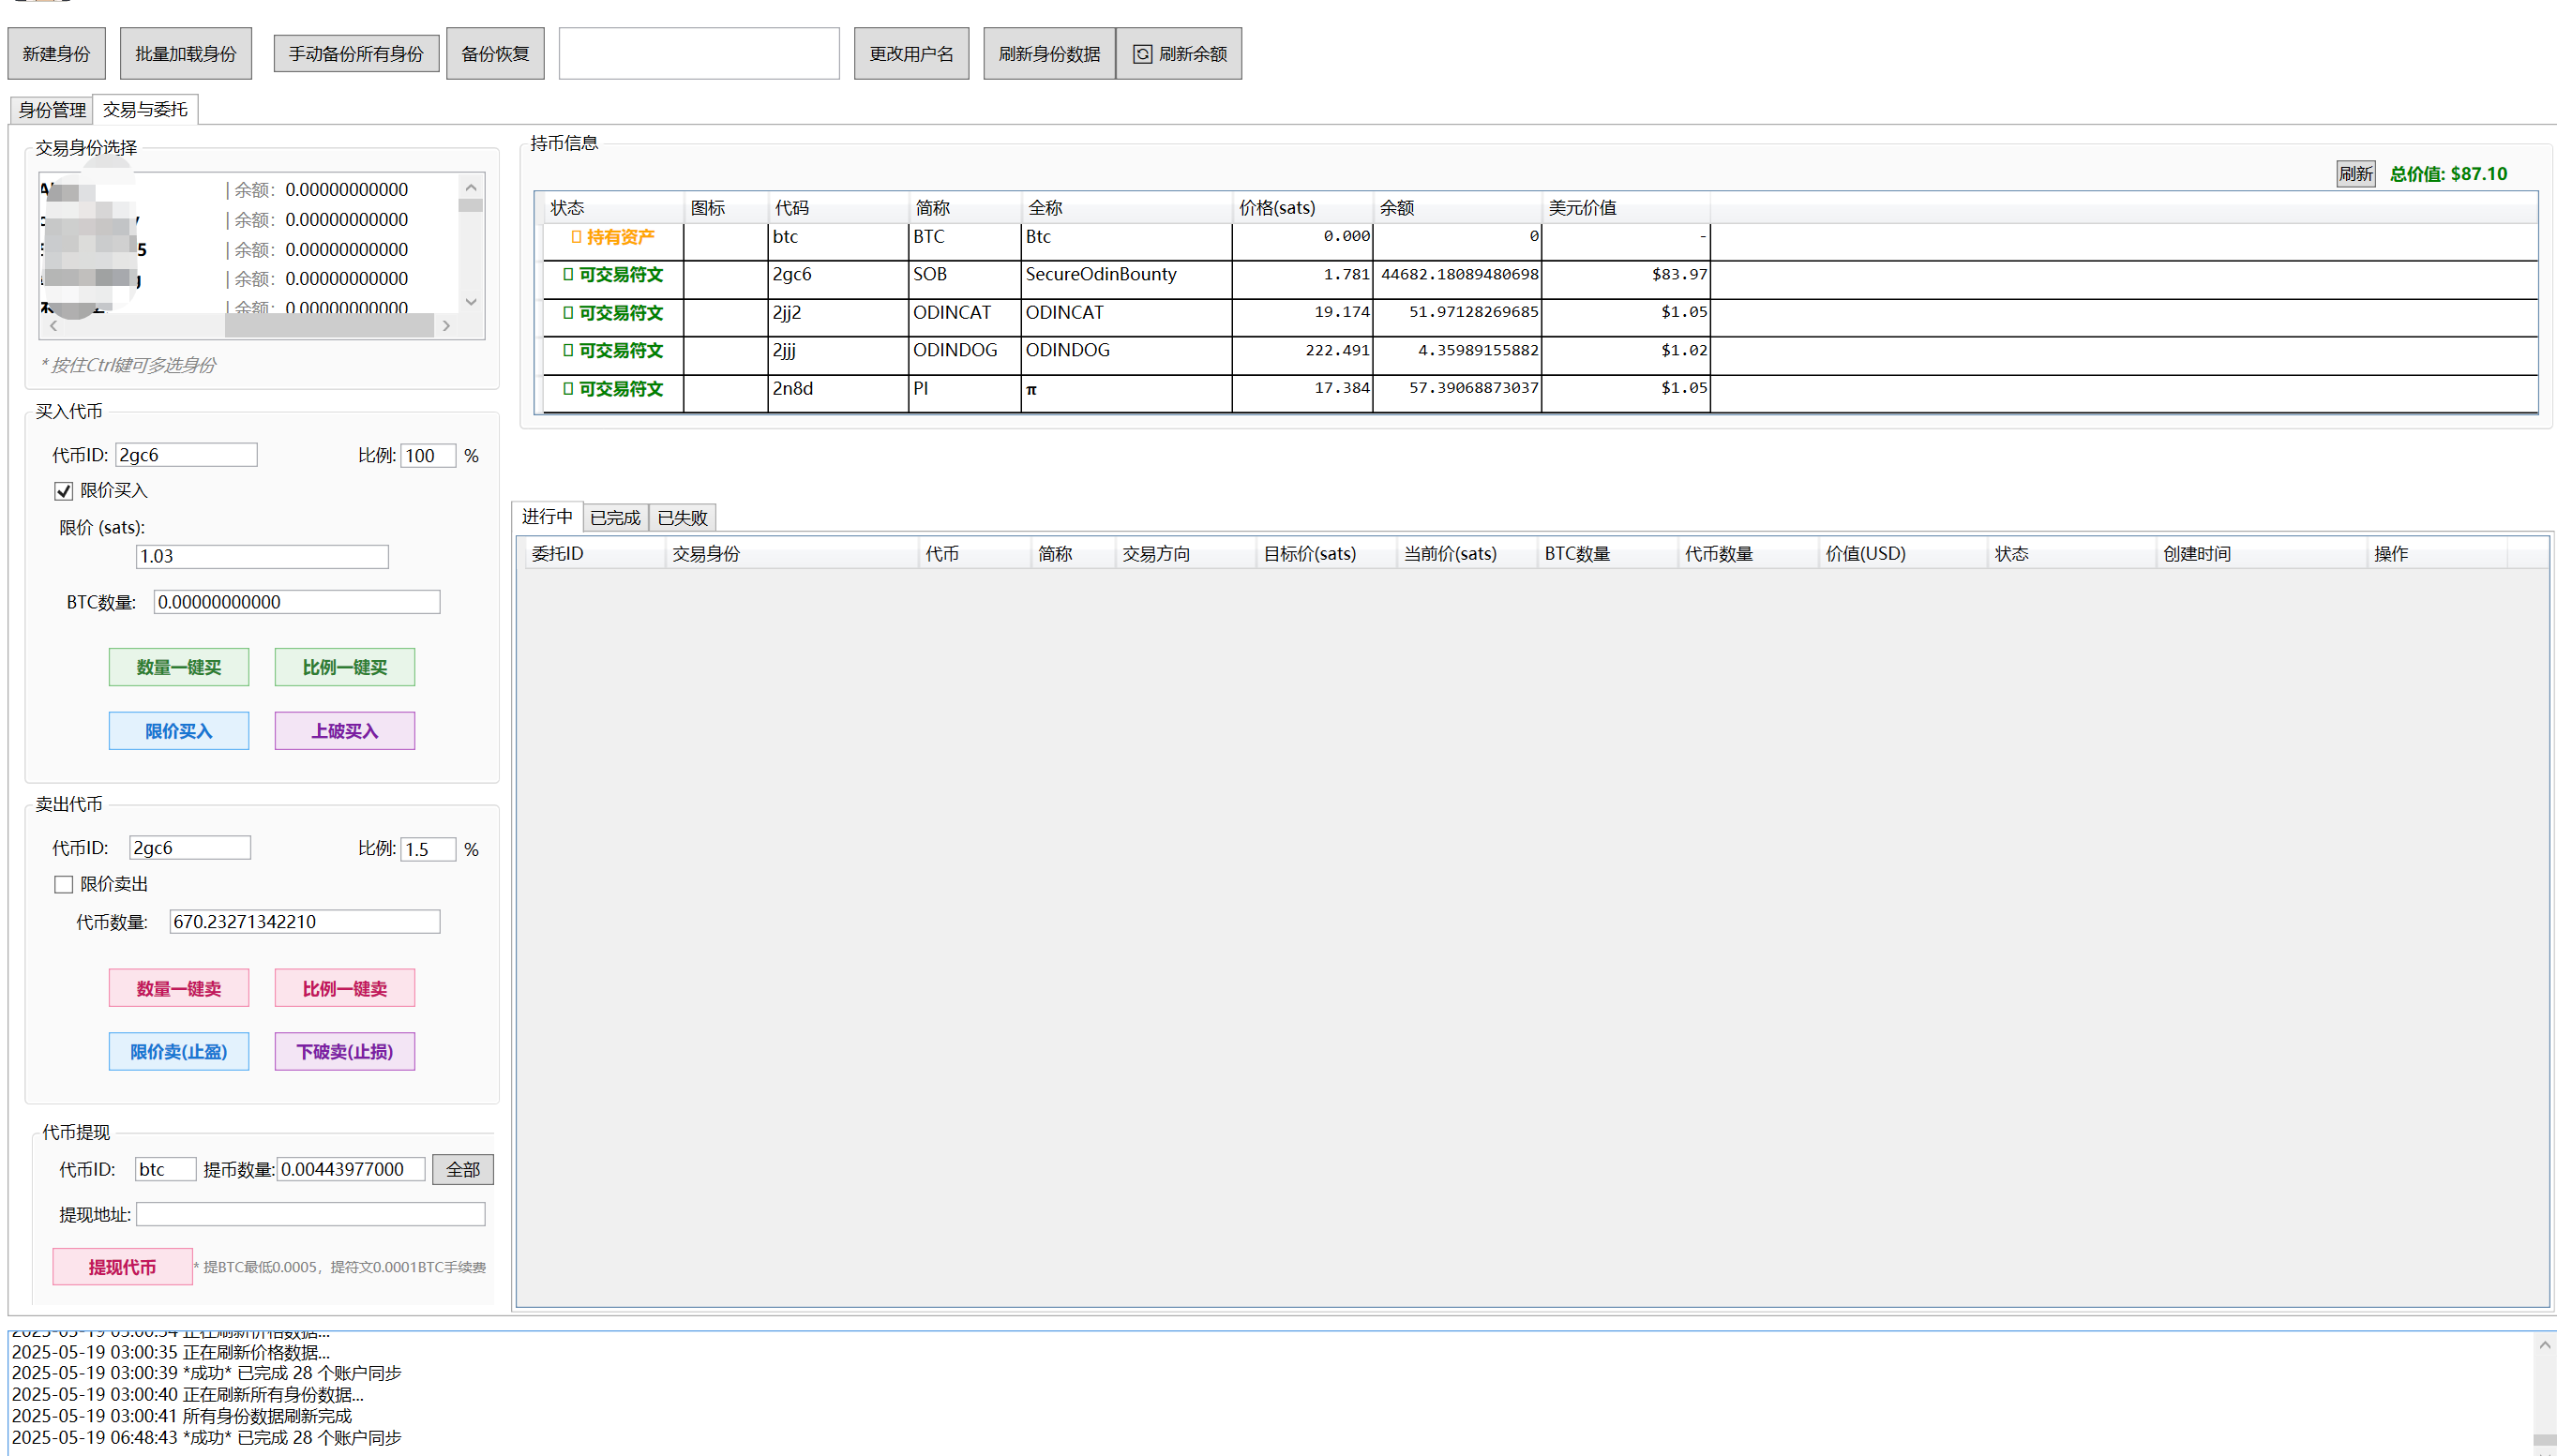Click the 全部 button
This screenshot has height=1456, width=2557.
pyautogui.click(x=463, y=1170)
